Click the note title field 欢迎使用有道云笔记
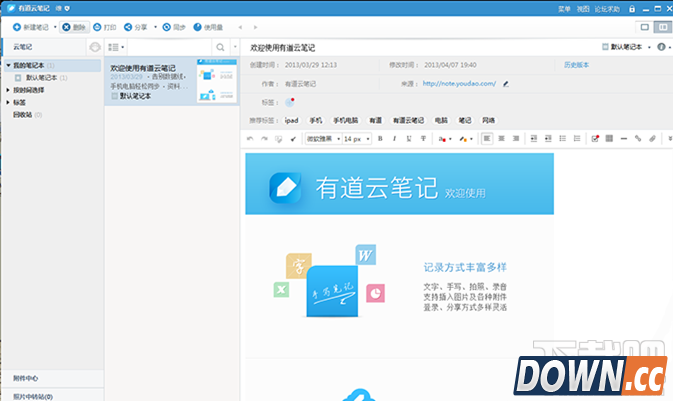Screen dimensions: 673x401 pyautogui.click(x=282, y=48)
